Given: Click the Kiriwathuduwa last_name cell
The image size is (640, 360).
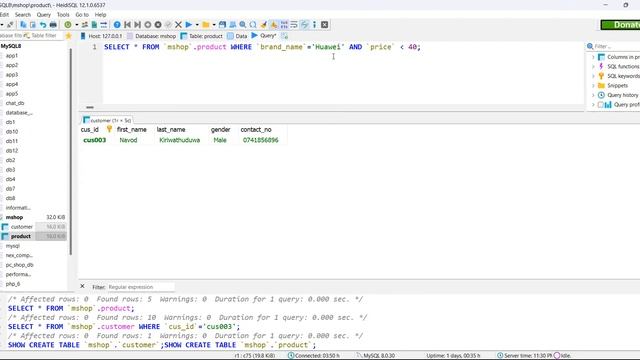Looking at the screenshot, I should (180, 140).
